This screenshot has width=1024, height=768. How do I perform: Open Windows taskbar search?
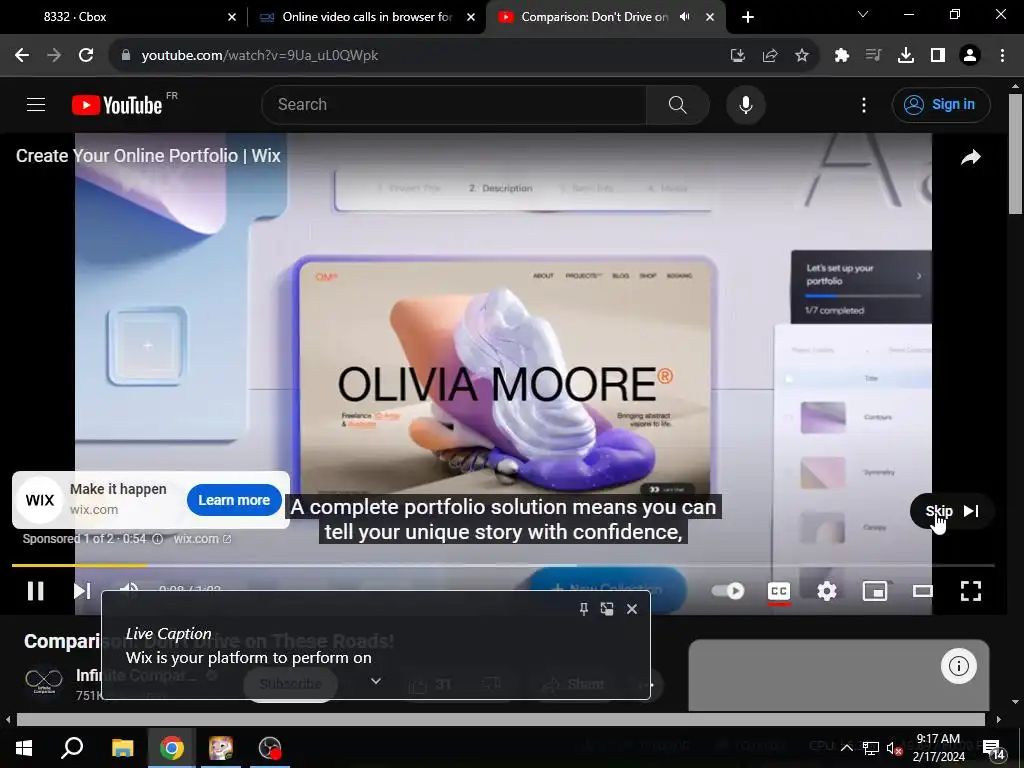[x=72, y=748]
